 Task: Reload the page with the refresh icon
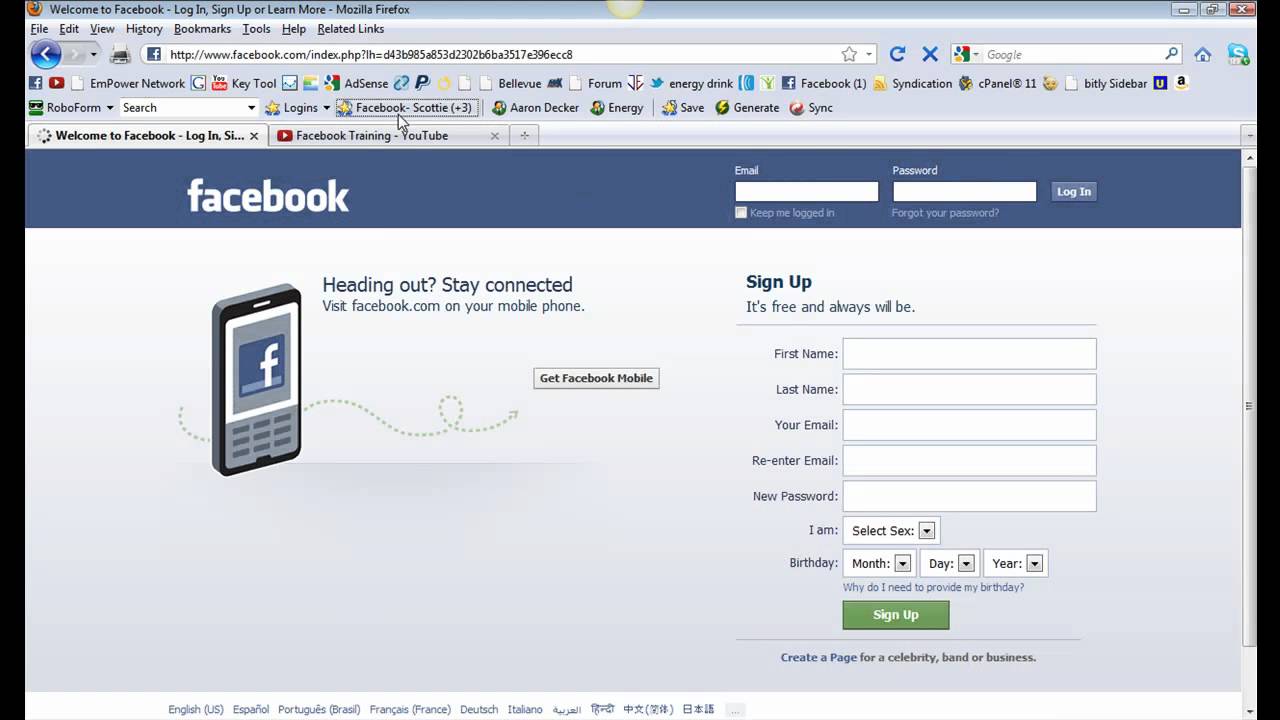tap(897, 54)
